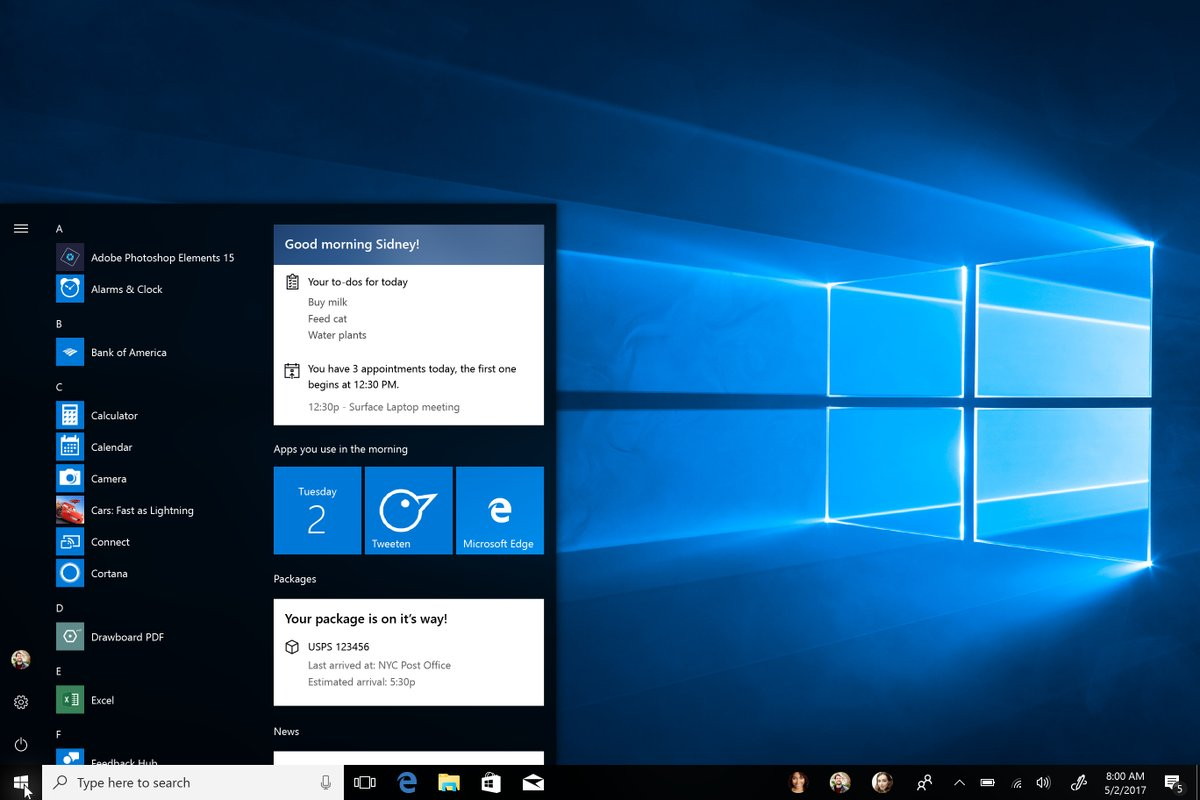Launch the Camera app icon
This screenshot has height=800, width=1200.
pyautogui.click(x=70, y=478)
